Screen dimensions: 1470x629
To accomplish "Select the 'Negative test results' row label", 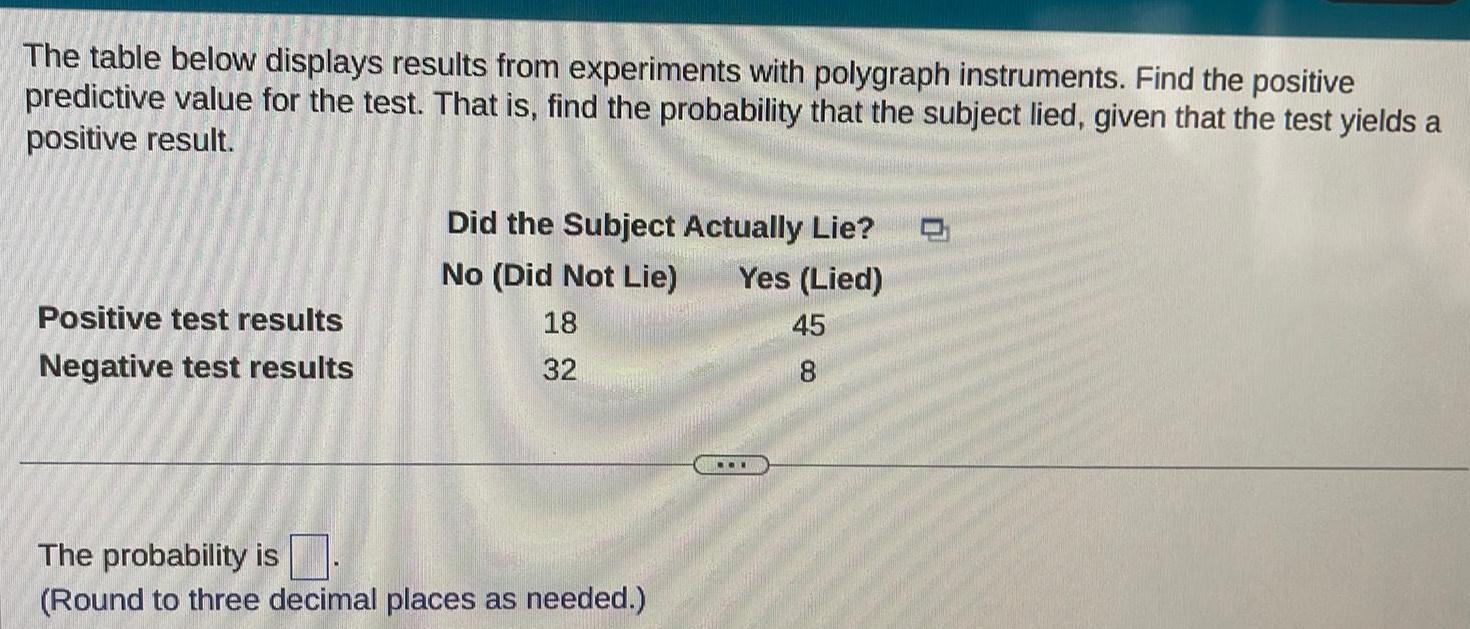I will (x=194, y=368).
